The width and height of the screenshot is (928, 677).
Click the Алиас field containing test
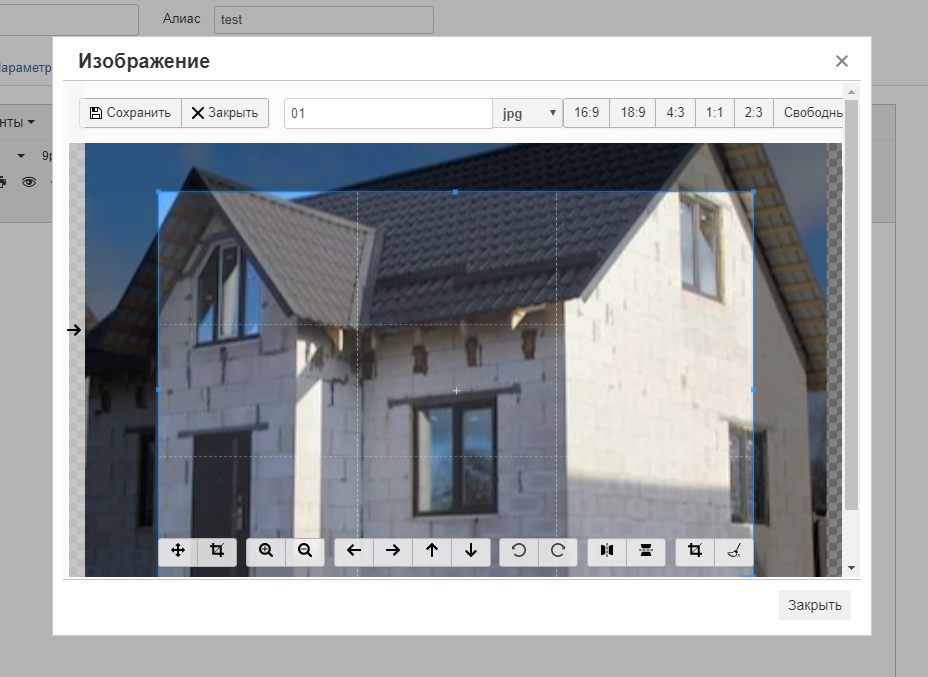tap(324, 20)
